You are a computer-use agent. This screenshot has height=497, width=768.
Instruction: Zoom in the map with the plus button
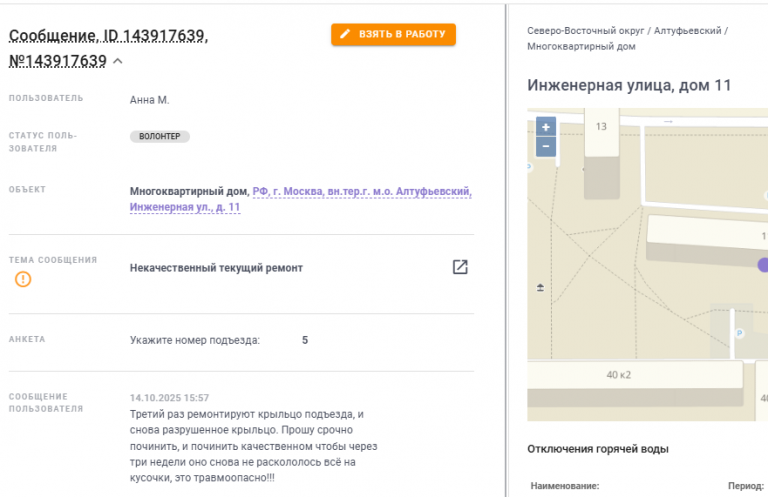[x=545, y=127]
